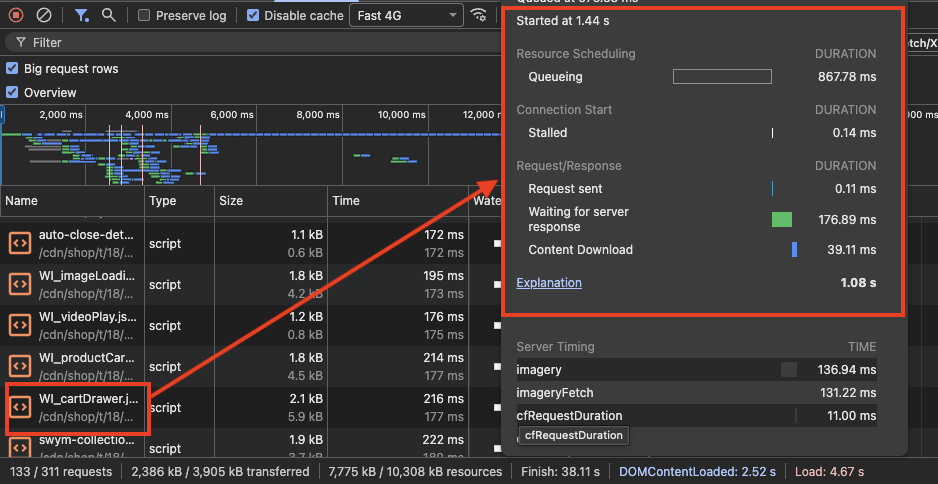Click the green Waiting for server bar
This screenshot has height=484, width=938.
782,220
